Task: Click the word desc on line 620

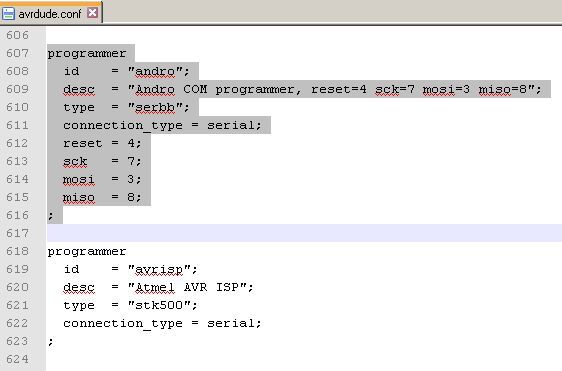Action: point(79,287)
